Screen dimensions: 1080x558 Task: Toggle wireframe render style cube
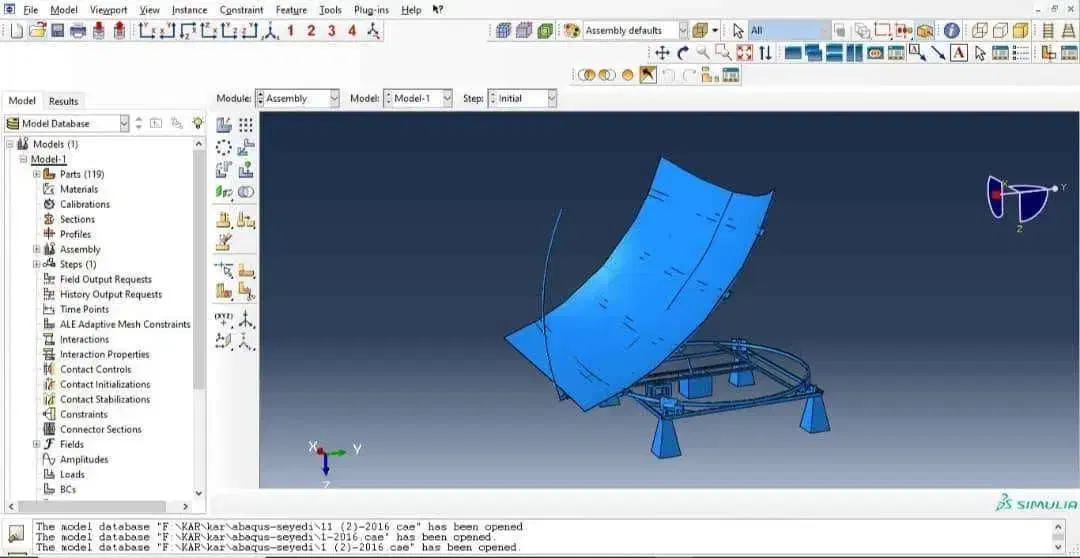tap(979, 30)
